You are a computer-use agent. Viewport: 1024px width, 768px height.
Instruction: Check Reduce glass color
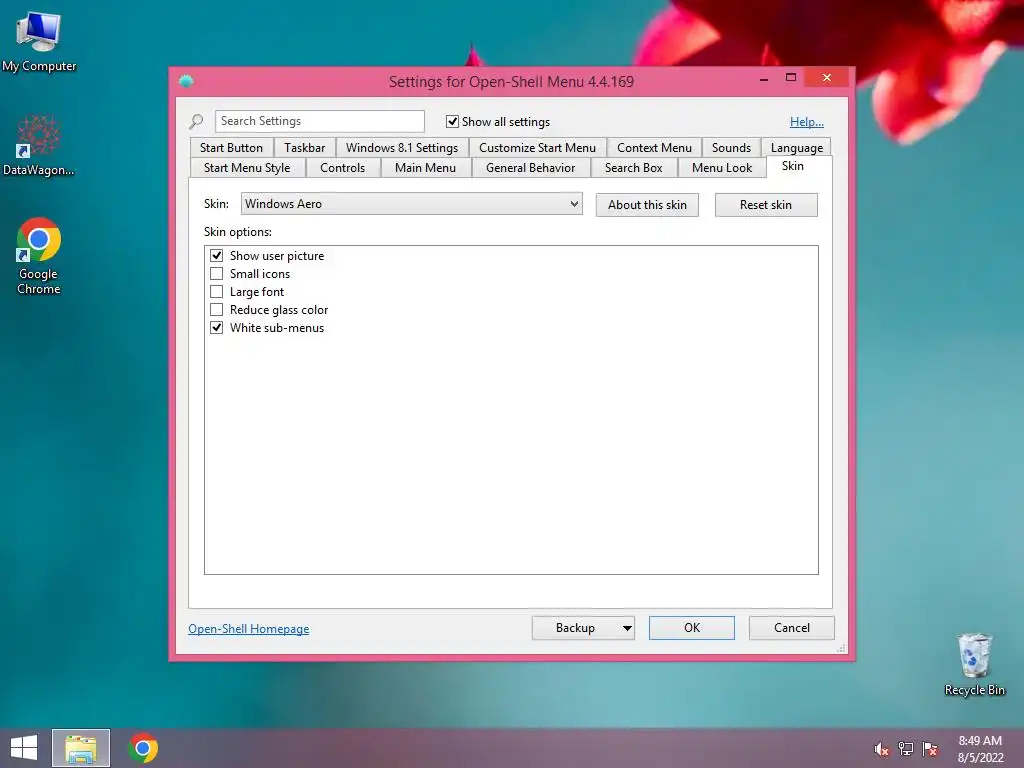[216, 310]
